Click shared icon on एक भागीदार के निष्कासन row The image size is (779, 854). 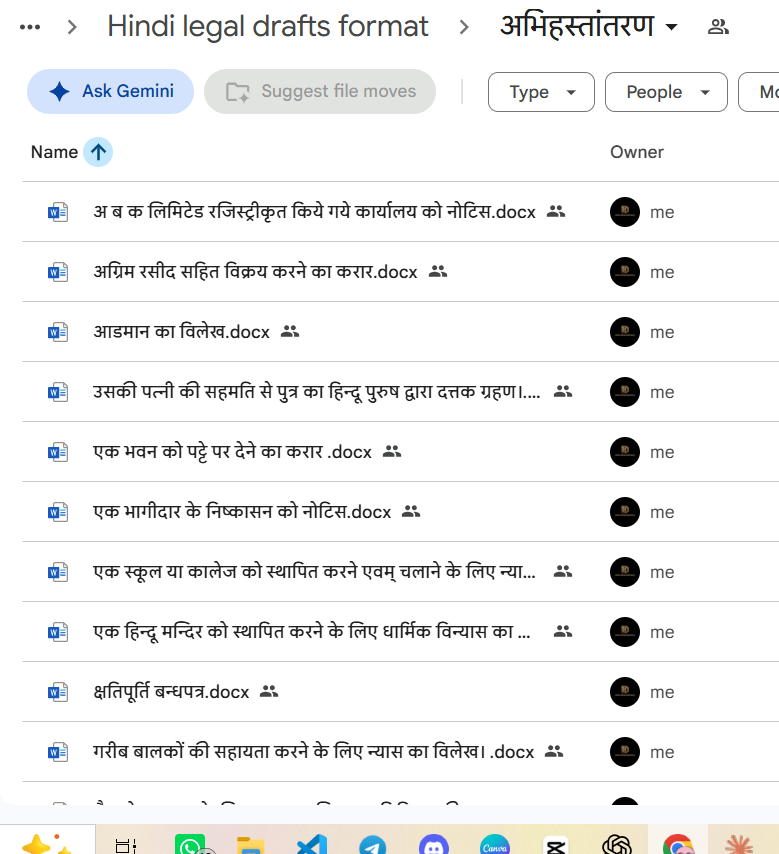coord(411,511)
